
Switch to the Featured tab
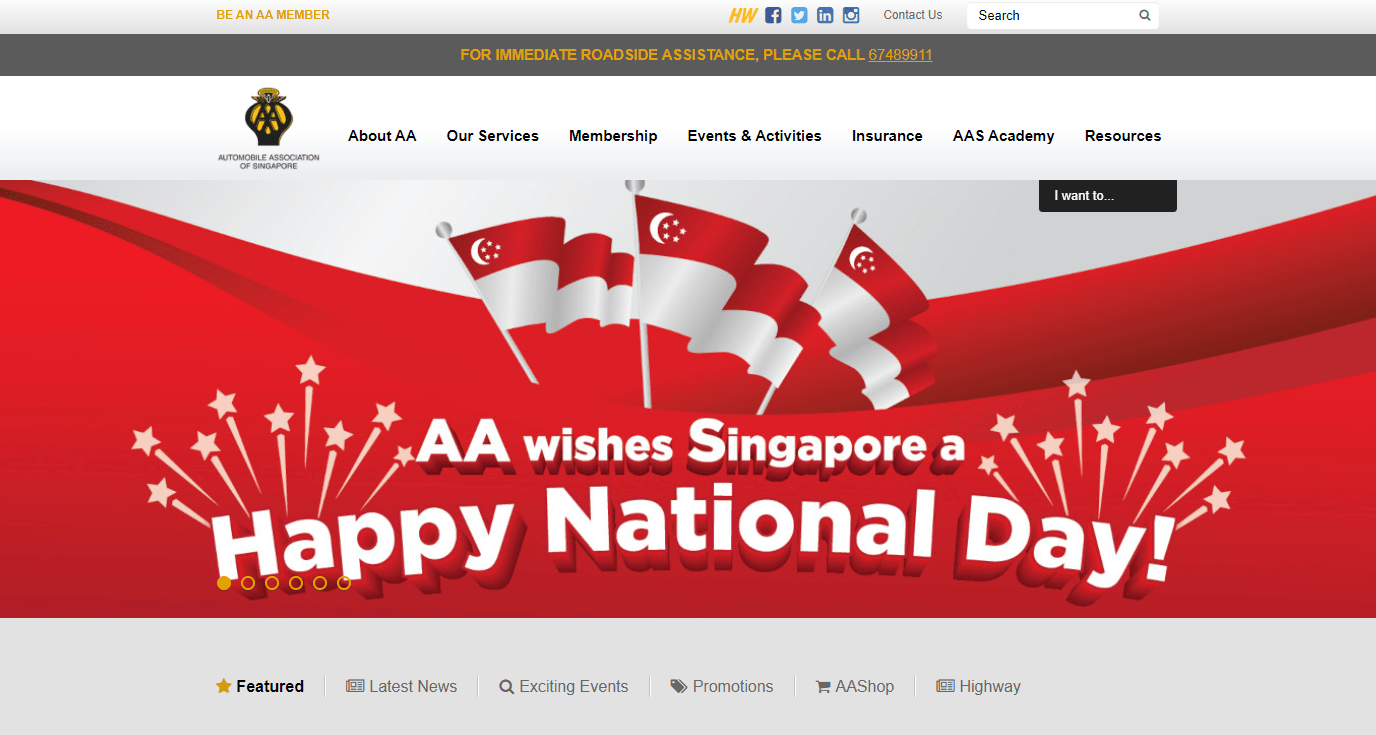pyautogui.click(x=260, y=687)
